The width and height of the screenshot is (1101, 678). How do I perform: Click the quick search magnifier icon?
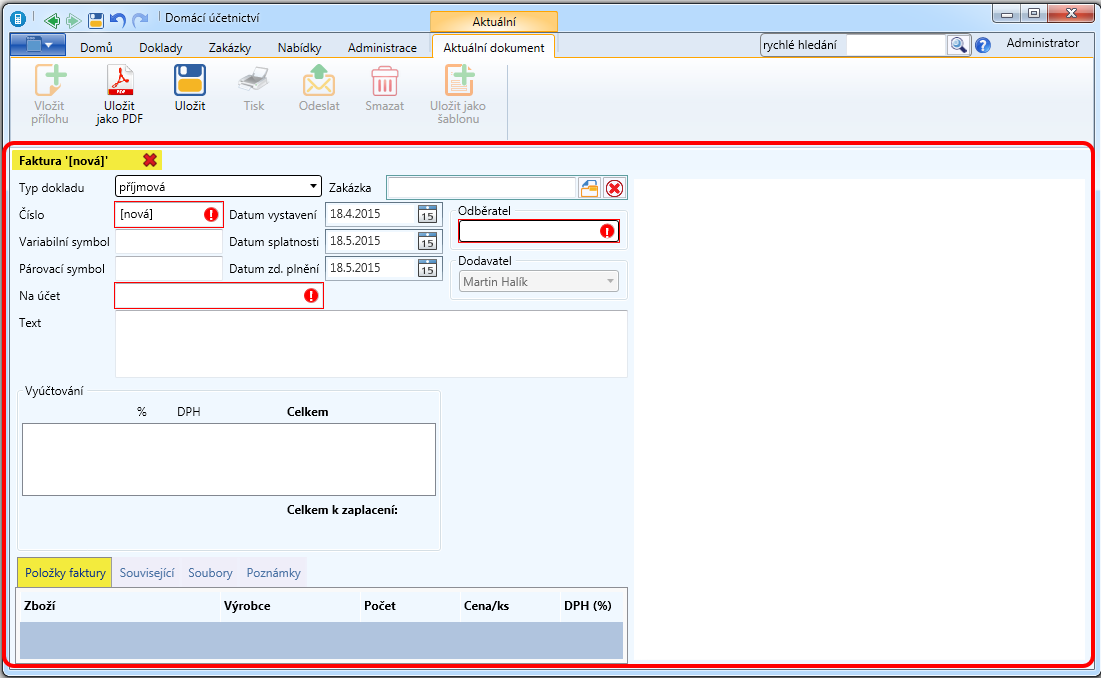click(x=958, y=45)
